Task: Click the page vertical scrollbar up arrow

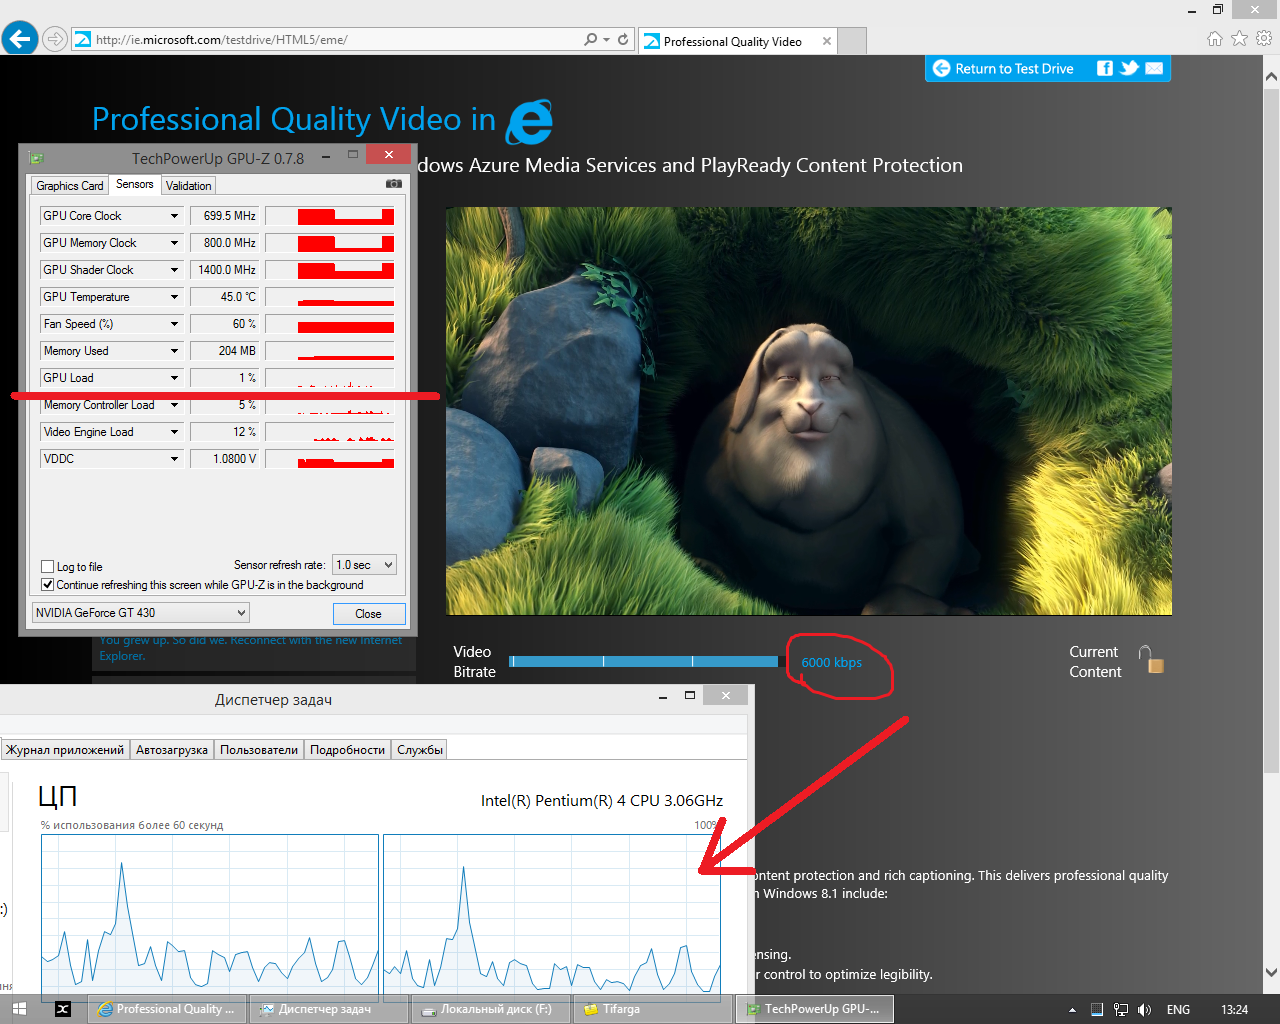Action: (1271, 77)
